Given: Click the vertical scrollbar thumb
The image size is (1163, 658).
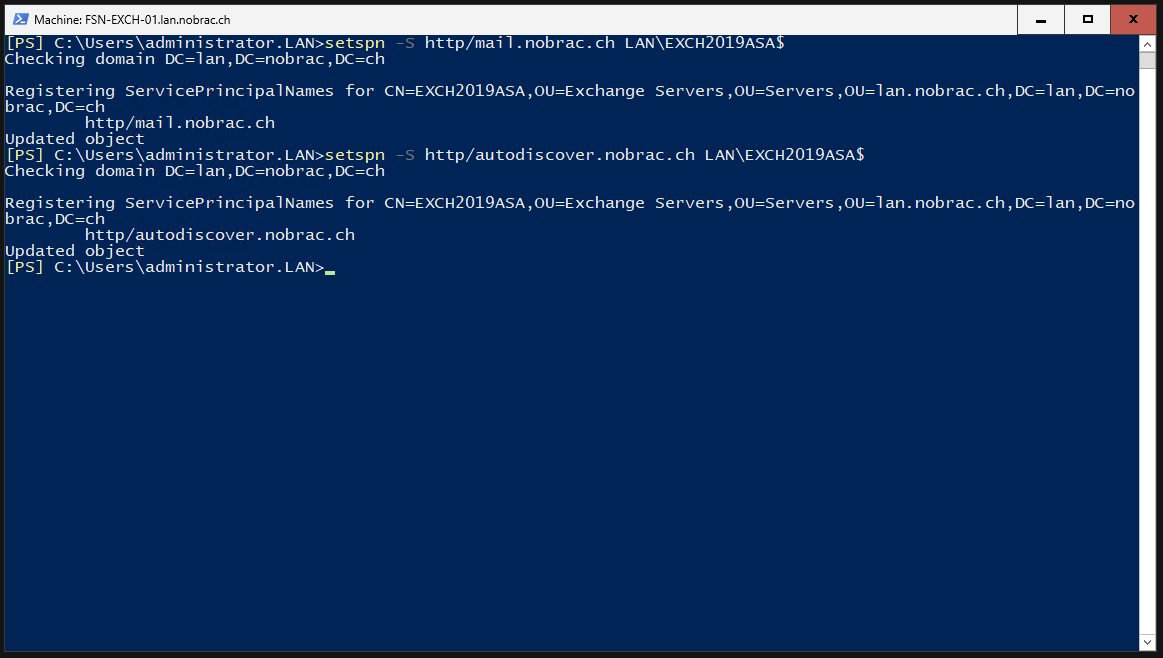Looking at the screenshot, I should pyautogui.click(x=1147, y=61).
